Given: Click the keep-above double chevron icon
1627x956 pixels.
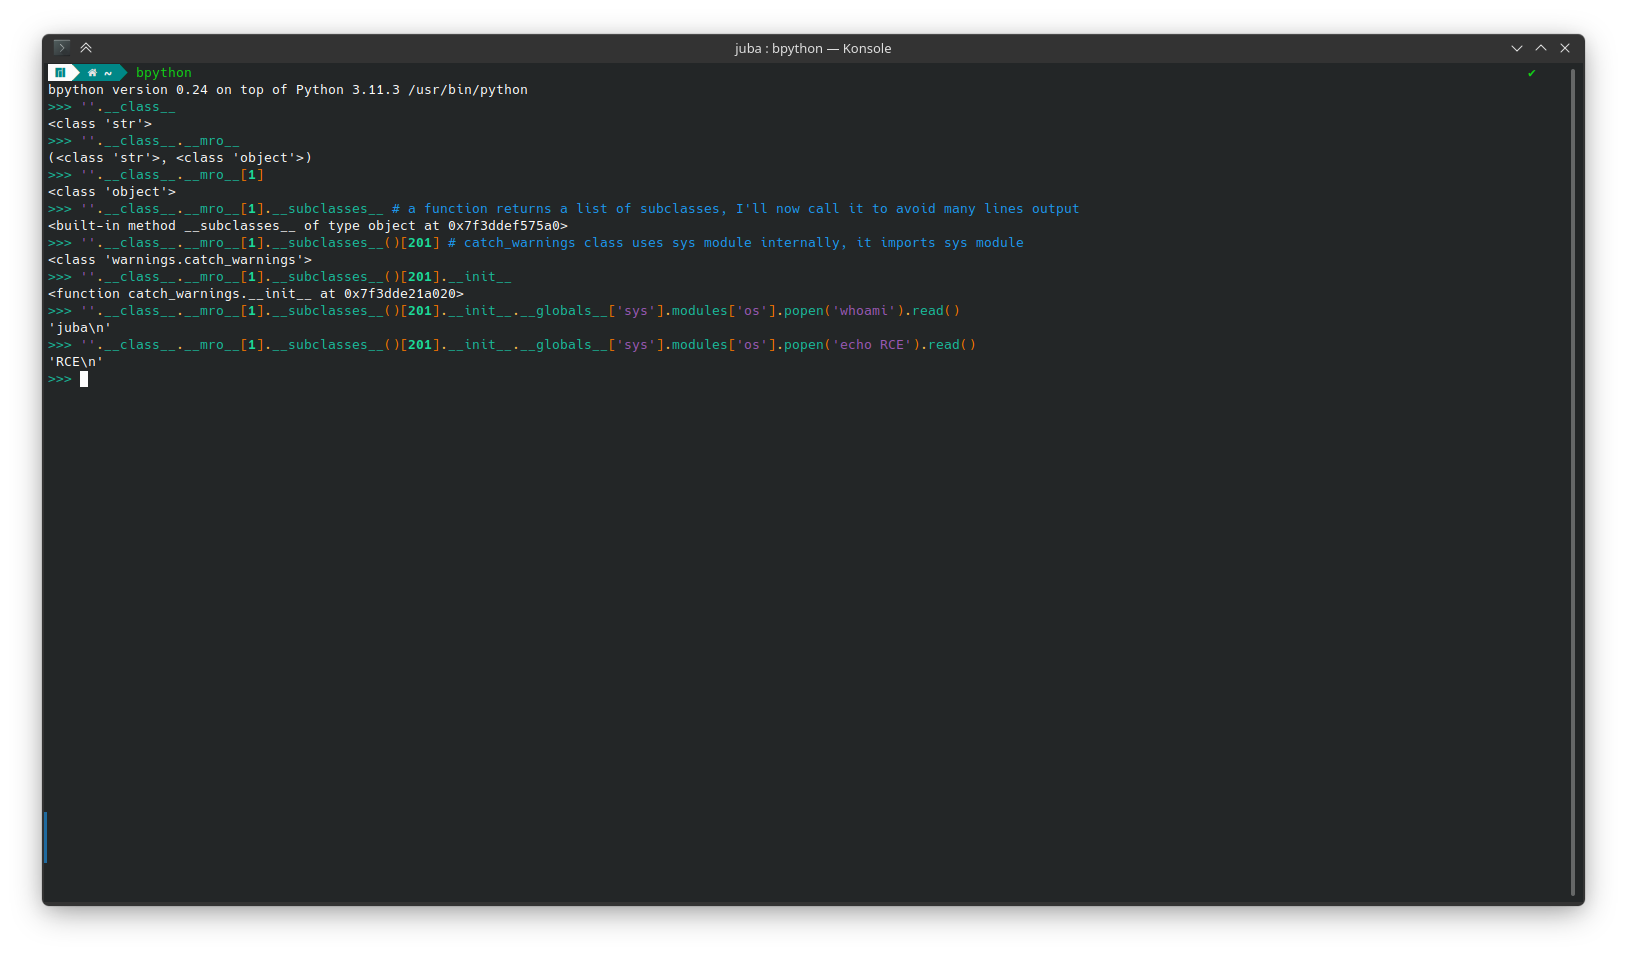Looking at the screenshot, I should coord(86,47).
